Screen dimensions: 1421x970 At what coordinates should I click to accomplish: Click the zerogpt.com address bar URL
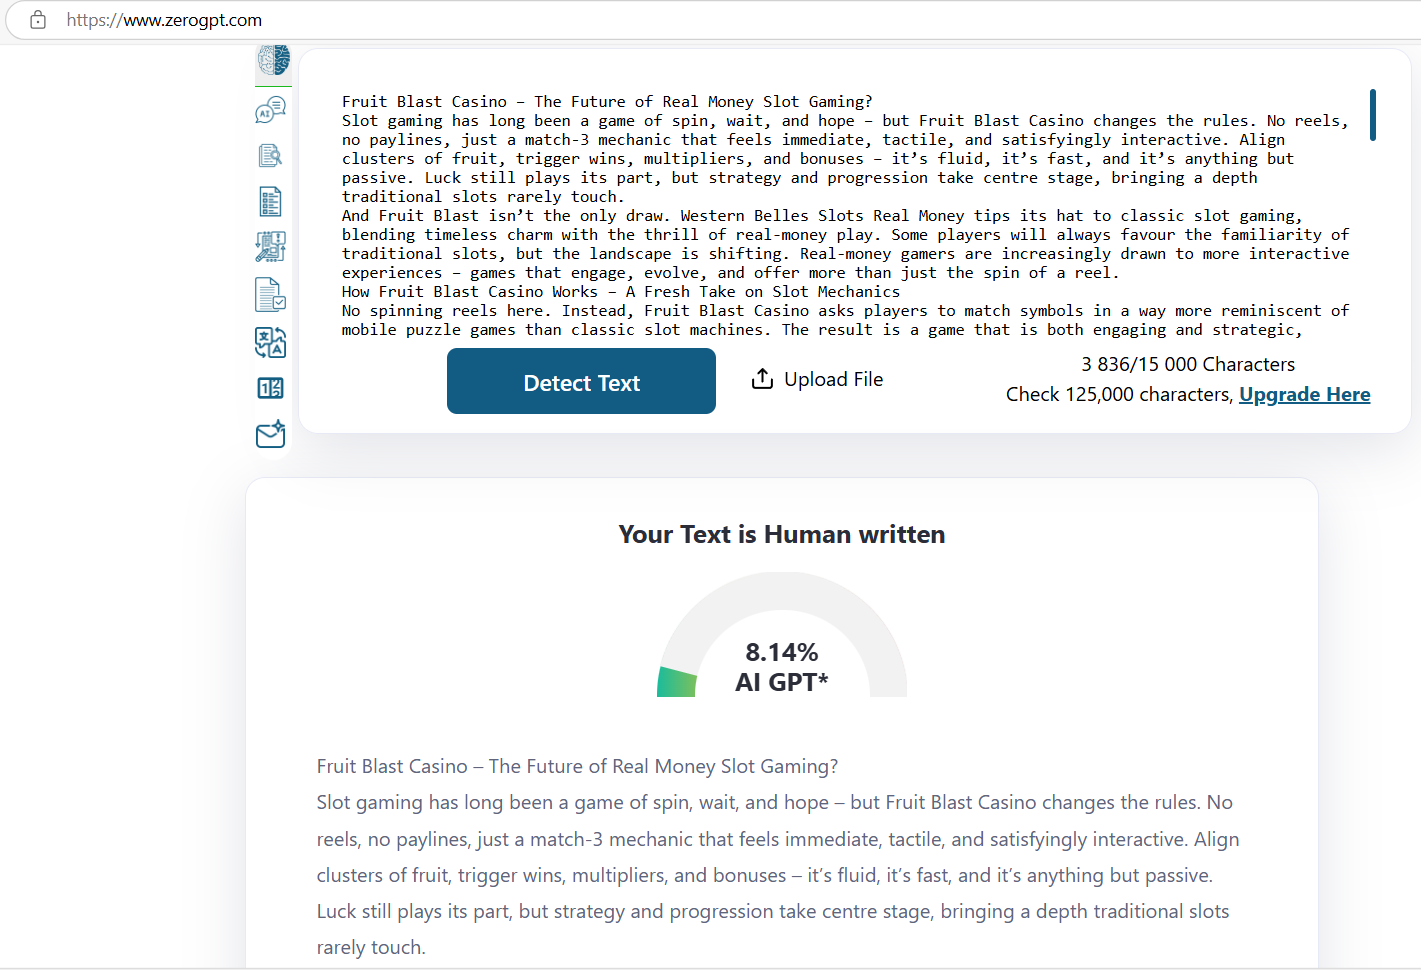(164, 20)
